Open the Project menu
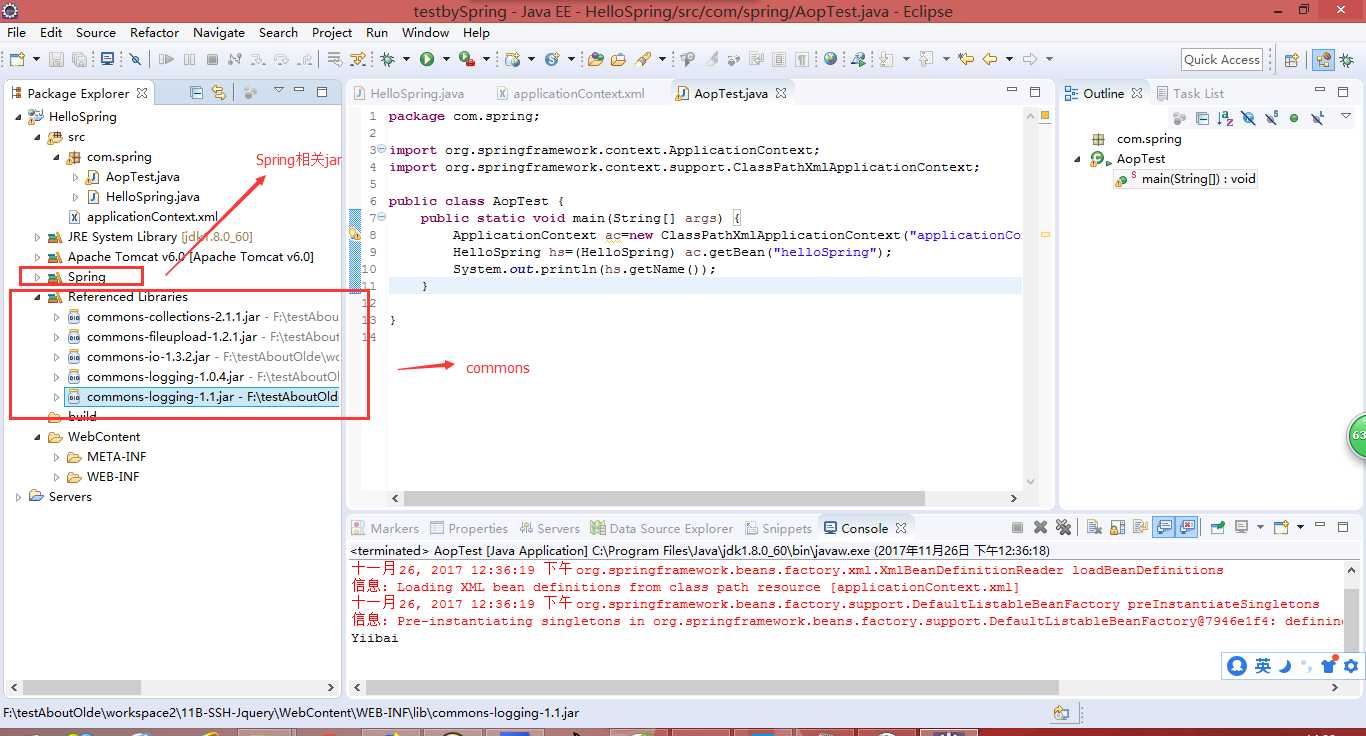This screenshot has height=736, width=1366. [332, 32]
